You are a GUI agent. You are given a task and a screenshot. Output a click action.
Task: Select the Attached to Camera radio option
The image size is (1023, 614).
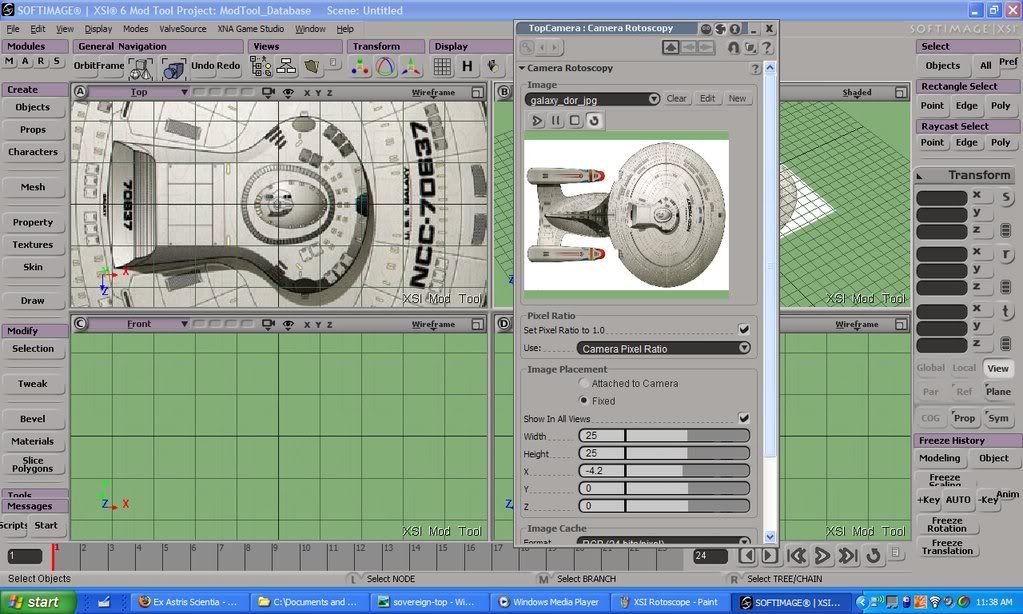coord(584,383)
